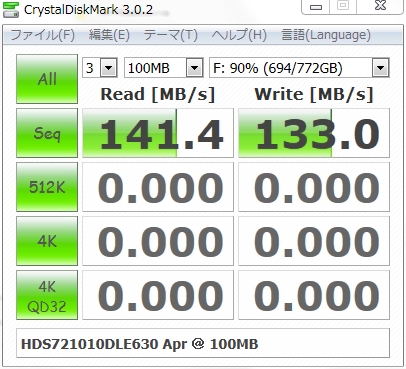
Task: Expand the test count dropdown showing 3
Action: pos(108,68)
